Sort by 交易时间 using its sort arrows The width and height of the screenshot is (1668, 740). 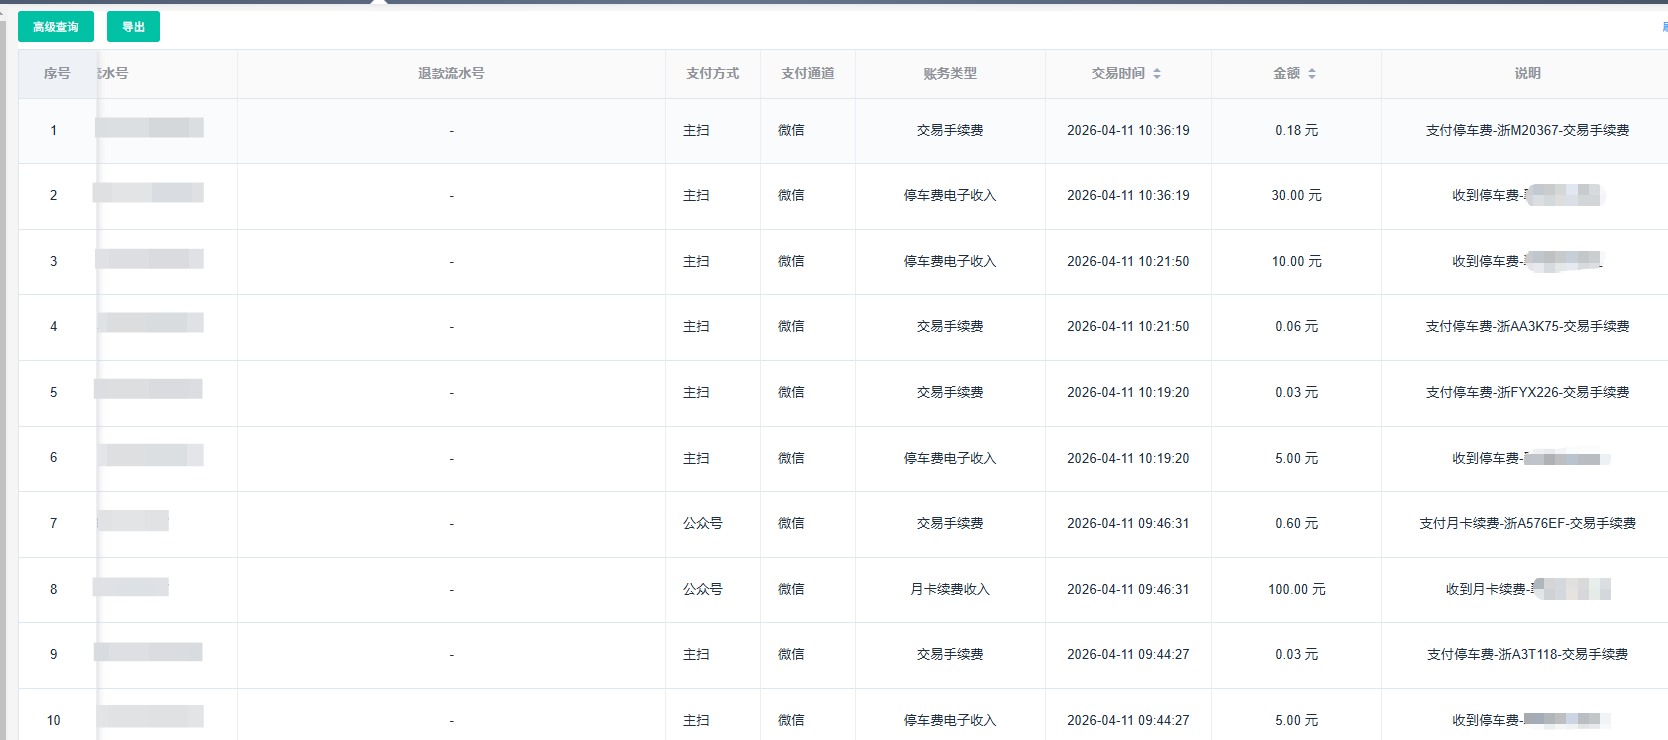[x=1157, y=73]
